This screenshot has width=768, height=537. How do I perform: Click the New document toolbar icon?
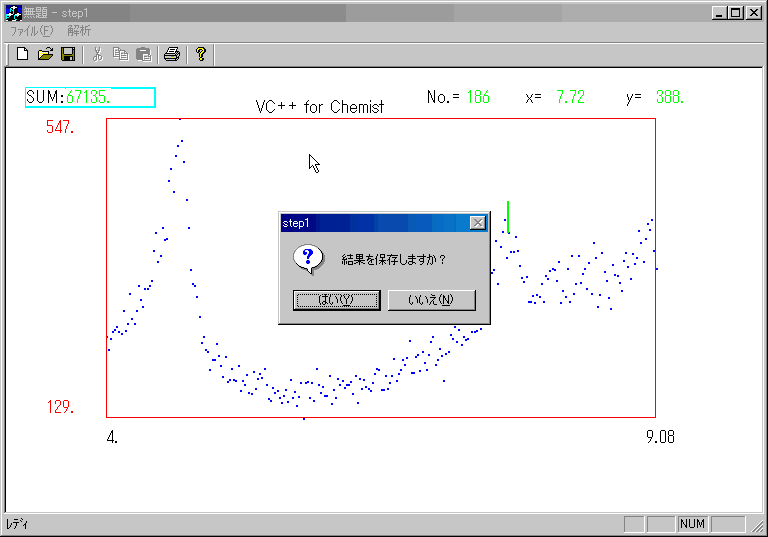click(x=23, y=54)
